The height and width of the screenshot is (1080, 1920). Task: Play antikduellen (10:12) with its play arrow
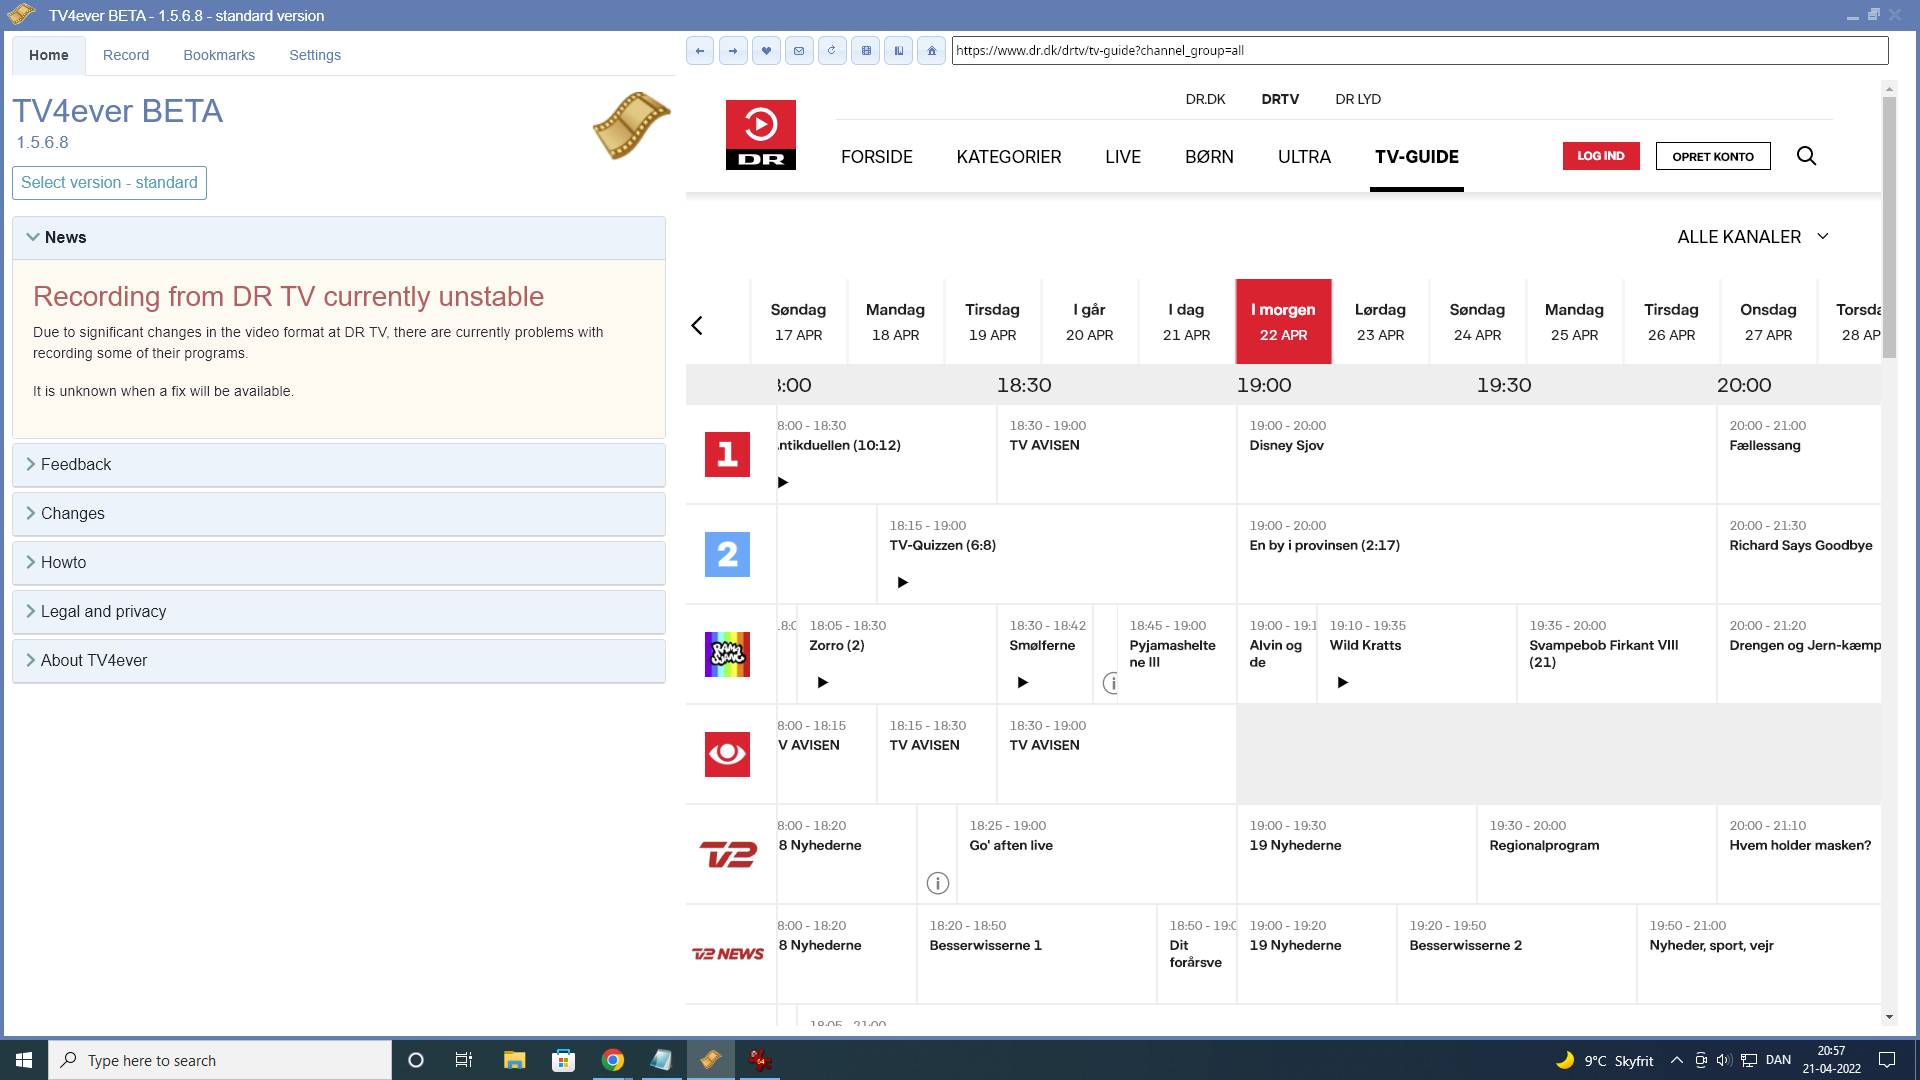[783, 482]
